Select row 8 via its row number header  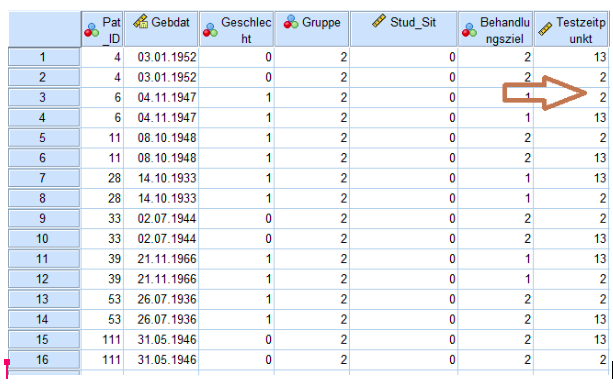pos(44,198)
